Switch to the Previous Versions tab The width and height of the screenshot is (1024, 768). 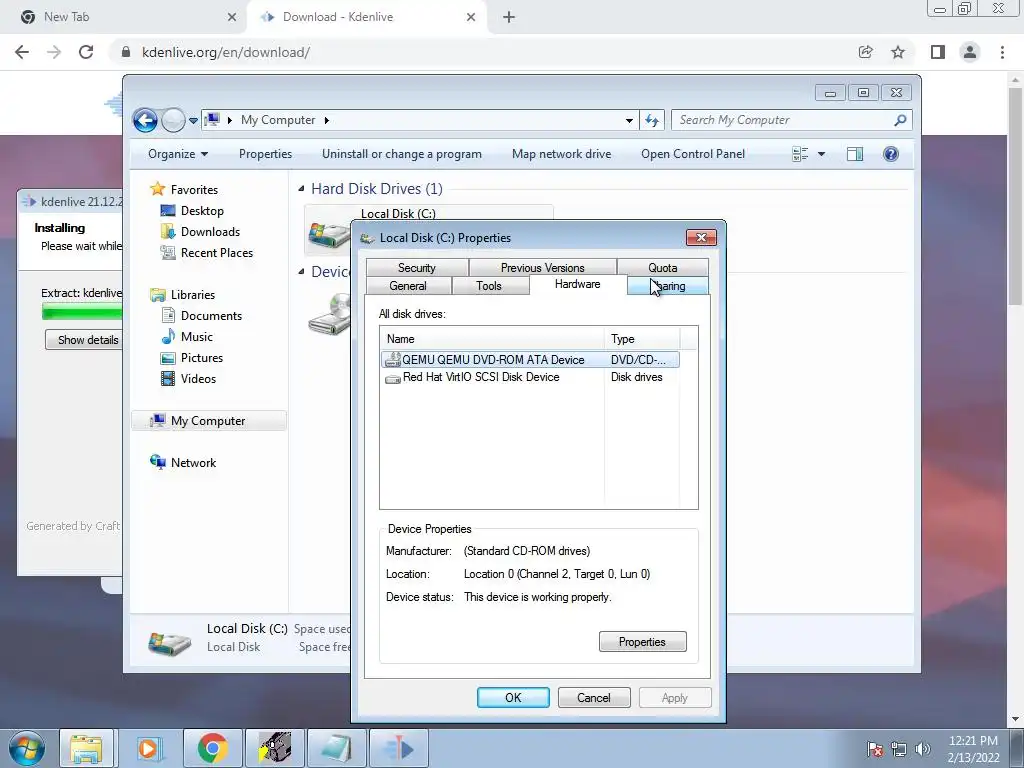(x=543, y=268)
